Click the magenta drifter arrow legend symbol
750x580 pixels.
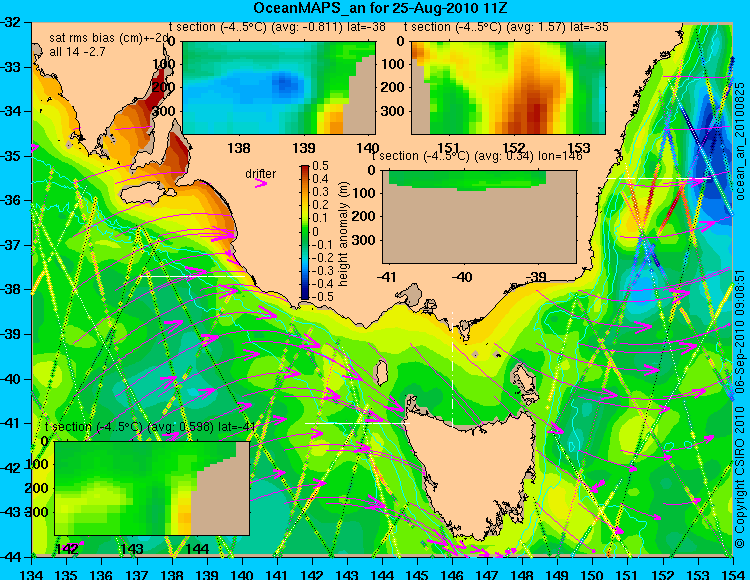(x=261, y=183)
